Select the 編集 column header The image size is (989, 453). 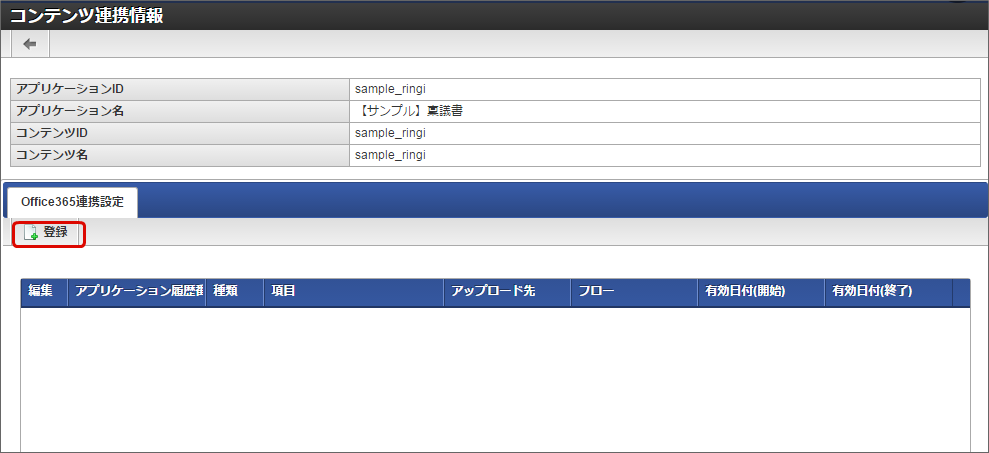coord(44,291)
